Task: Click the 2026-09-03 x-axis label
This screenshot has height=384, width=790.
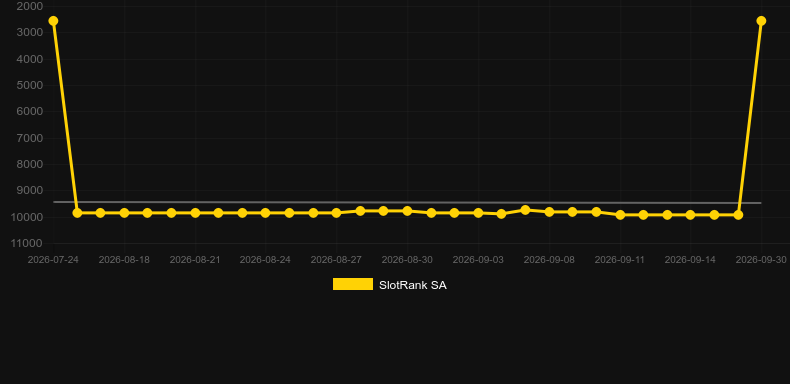Action: click(x=478, y=260)
